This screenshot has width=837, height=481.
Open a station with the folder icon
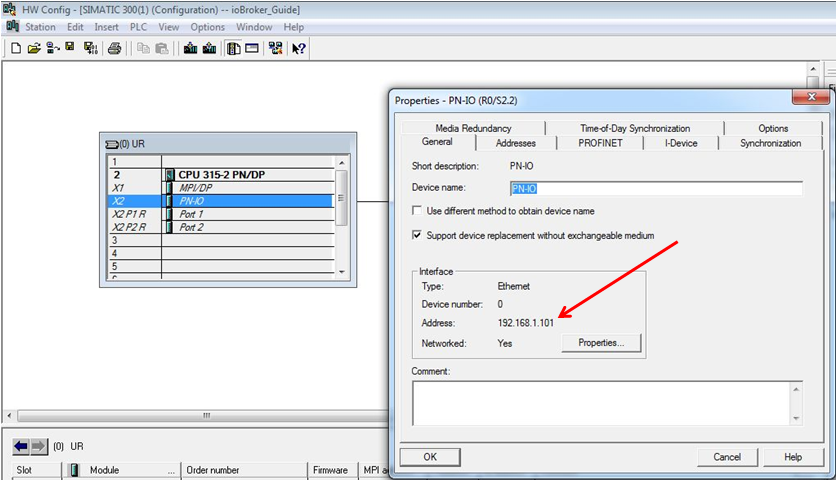[x=34, y=49]
